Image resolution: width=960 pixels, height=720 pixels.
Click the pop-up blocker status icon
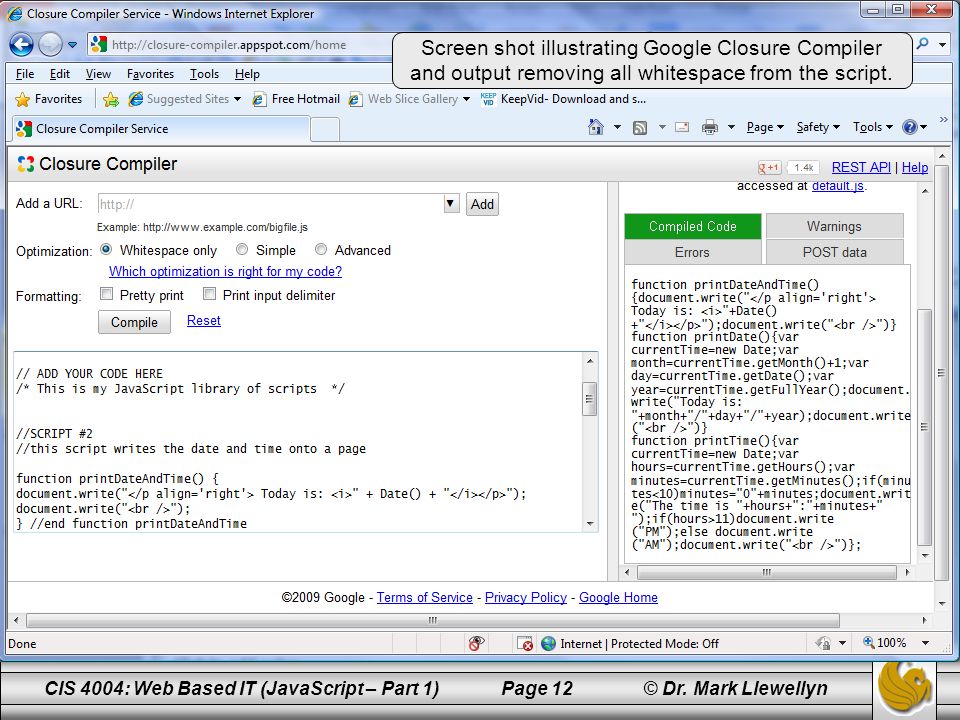(525, 643)
